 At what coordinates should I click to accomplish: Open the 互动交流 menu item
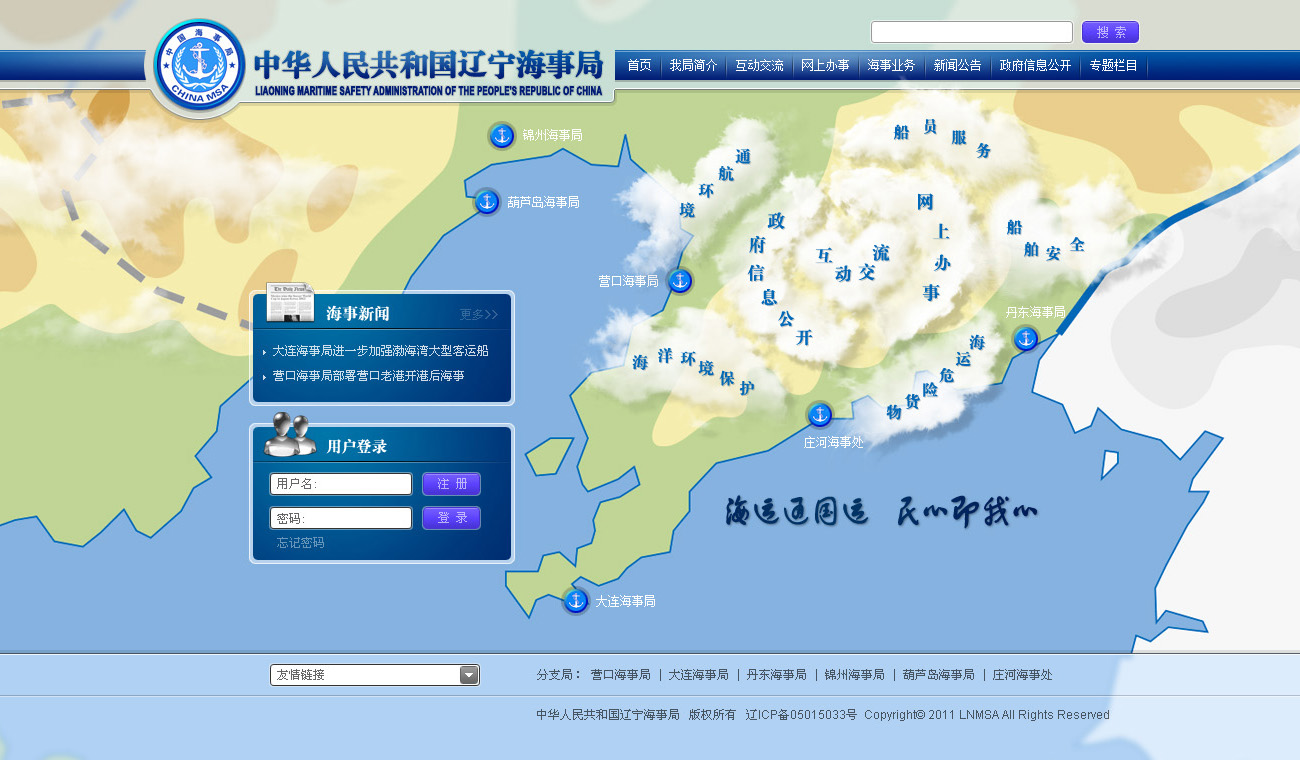759,66
